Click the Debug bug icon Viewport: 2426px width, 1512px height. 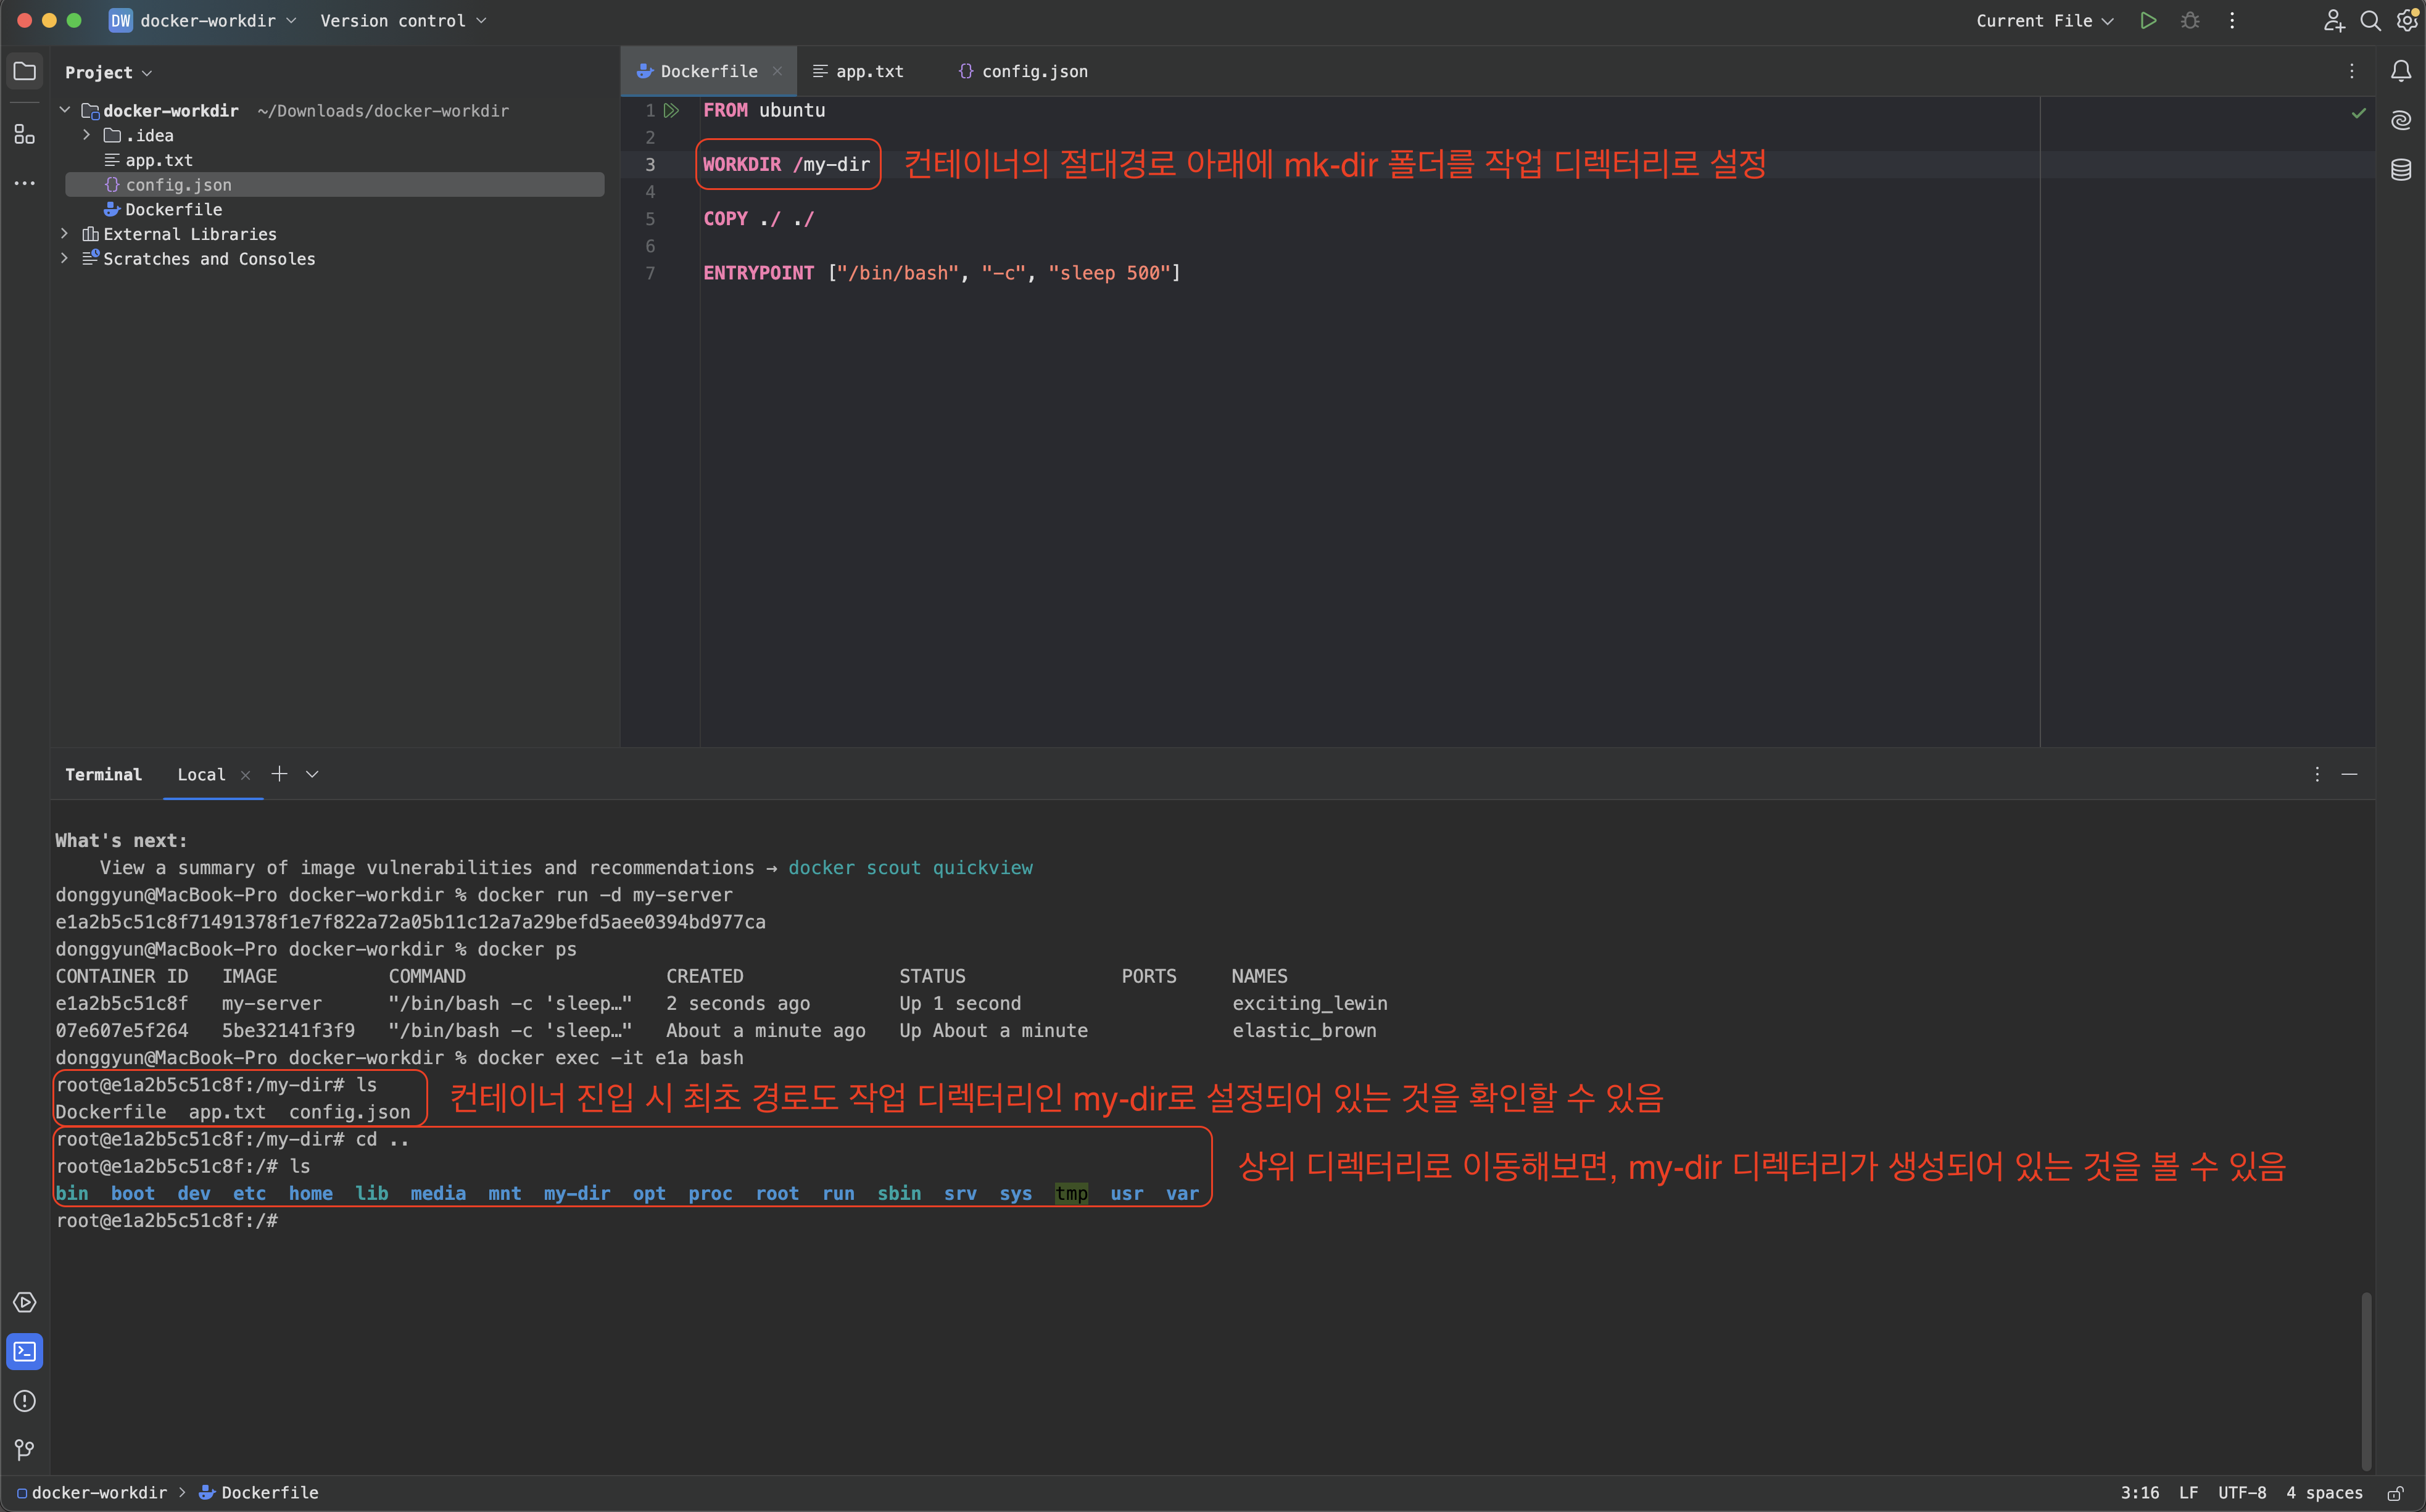click(x=2190, y=21)
